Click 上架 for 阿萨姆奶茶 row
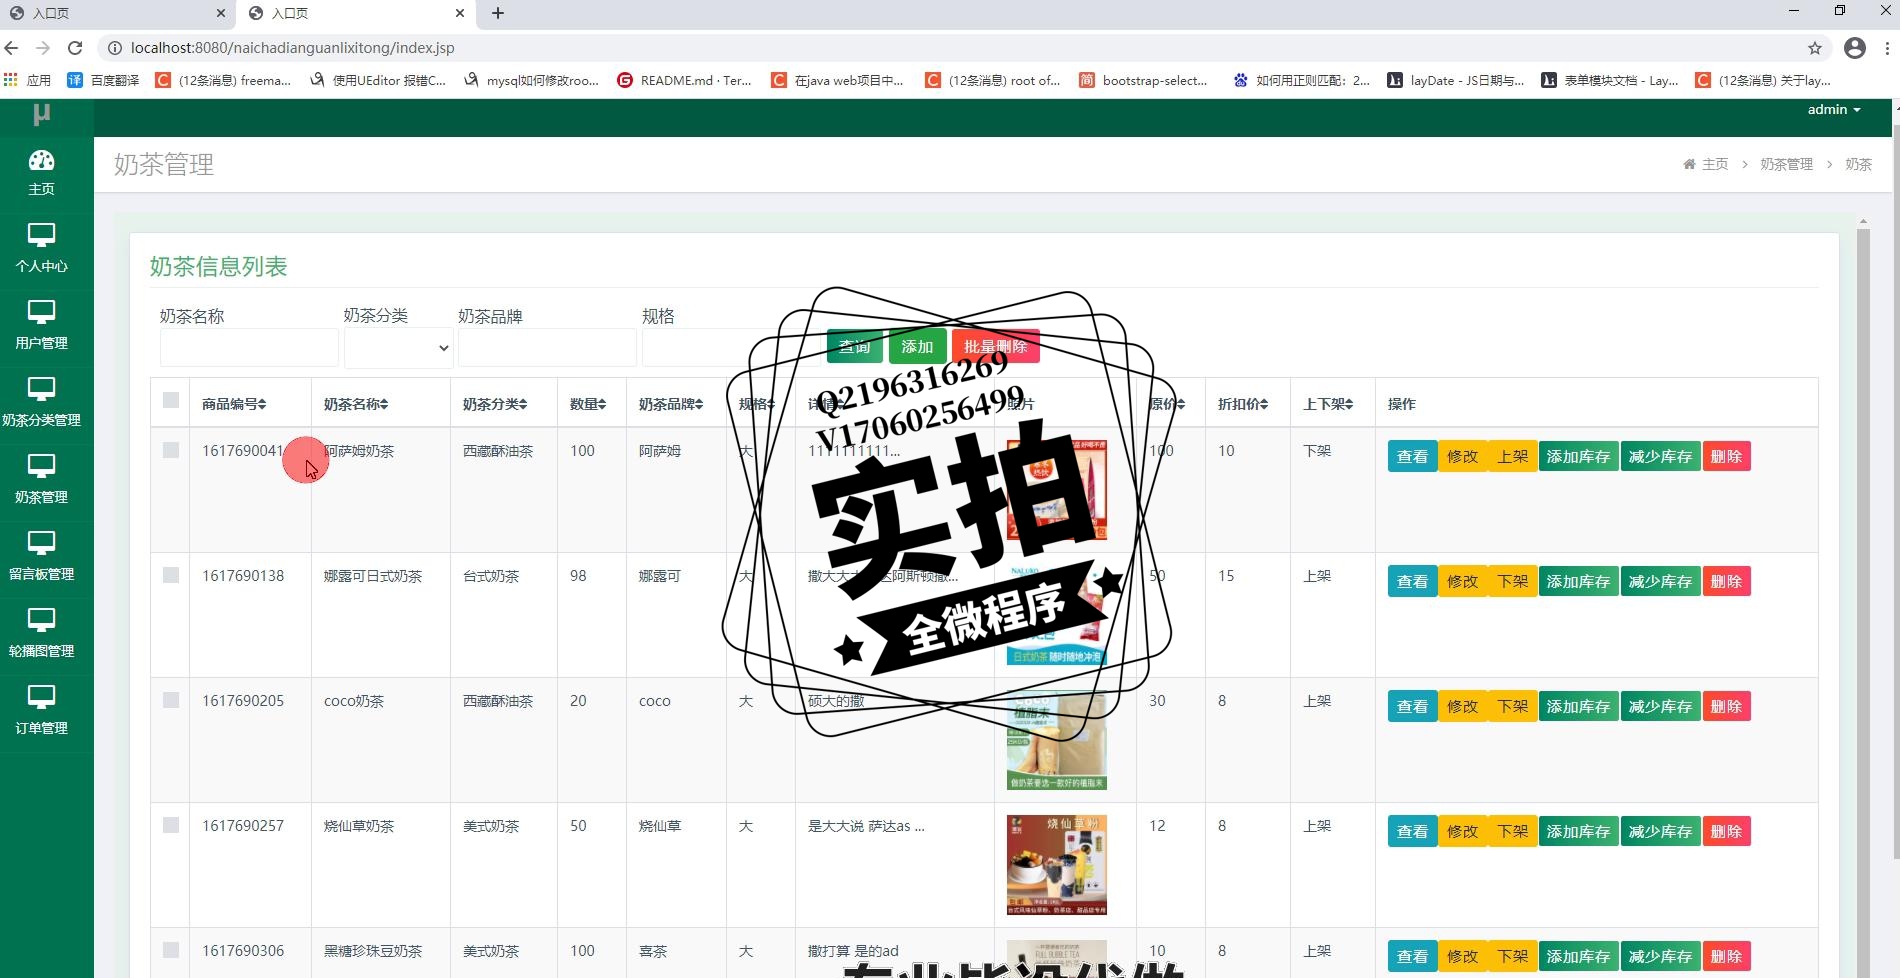1900x978 pixels. tap(1512, 456)
